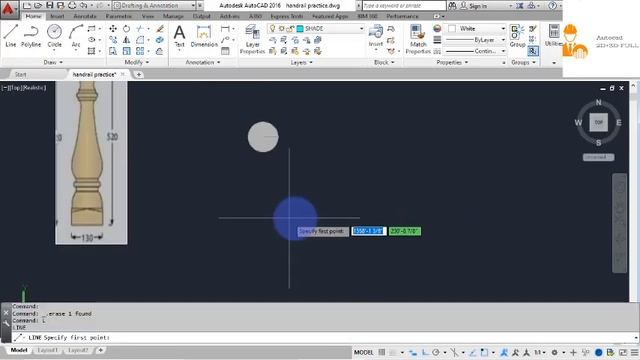Click the TOP face of the ViewCube
Screen dimensions: 640x360
coord(598,122)
